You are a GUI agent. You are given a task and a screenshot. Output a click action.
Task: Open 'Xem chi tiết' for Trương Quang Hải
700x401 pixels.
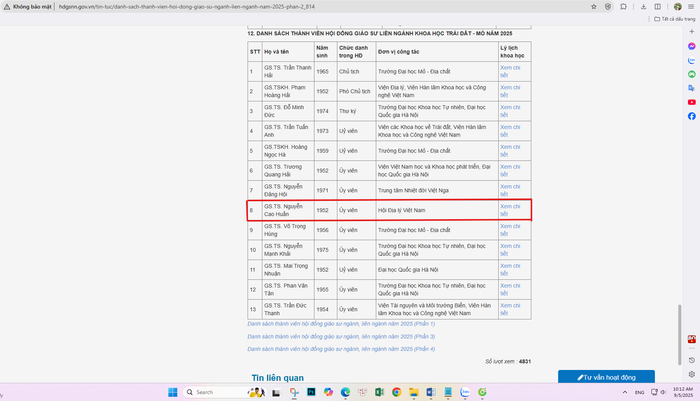pos(510,171)
